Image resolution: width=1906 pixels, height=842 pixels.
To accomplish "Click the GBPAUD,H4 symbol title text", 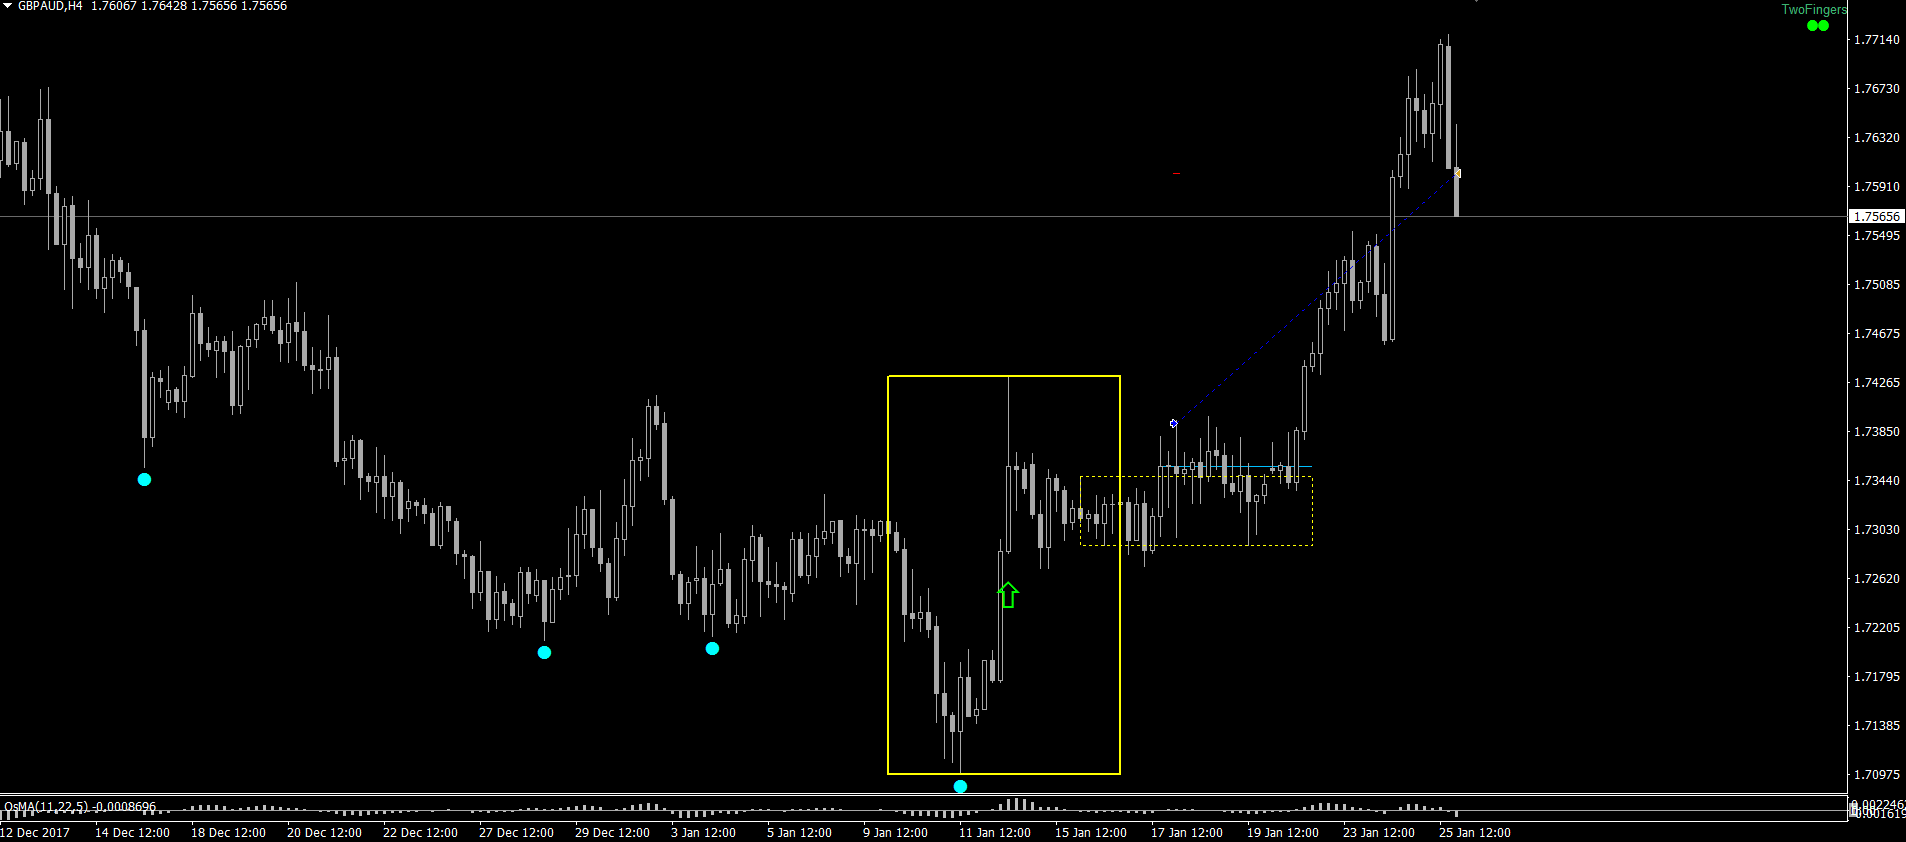I will [x=50, y=6].
